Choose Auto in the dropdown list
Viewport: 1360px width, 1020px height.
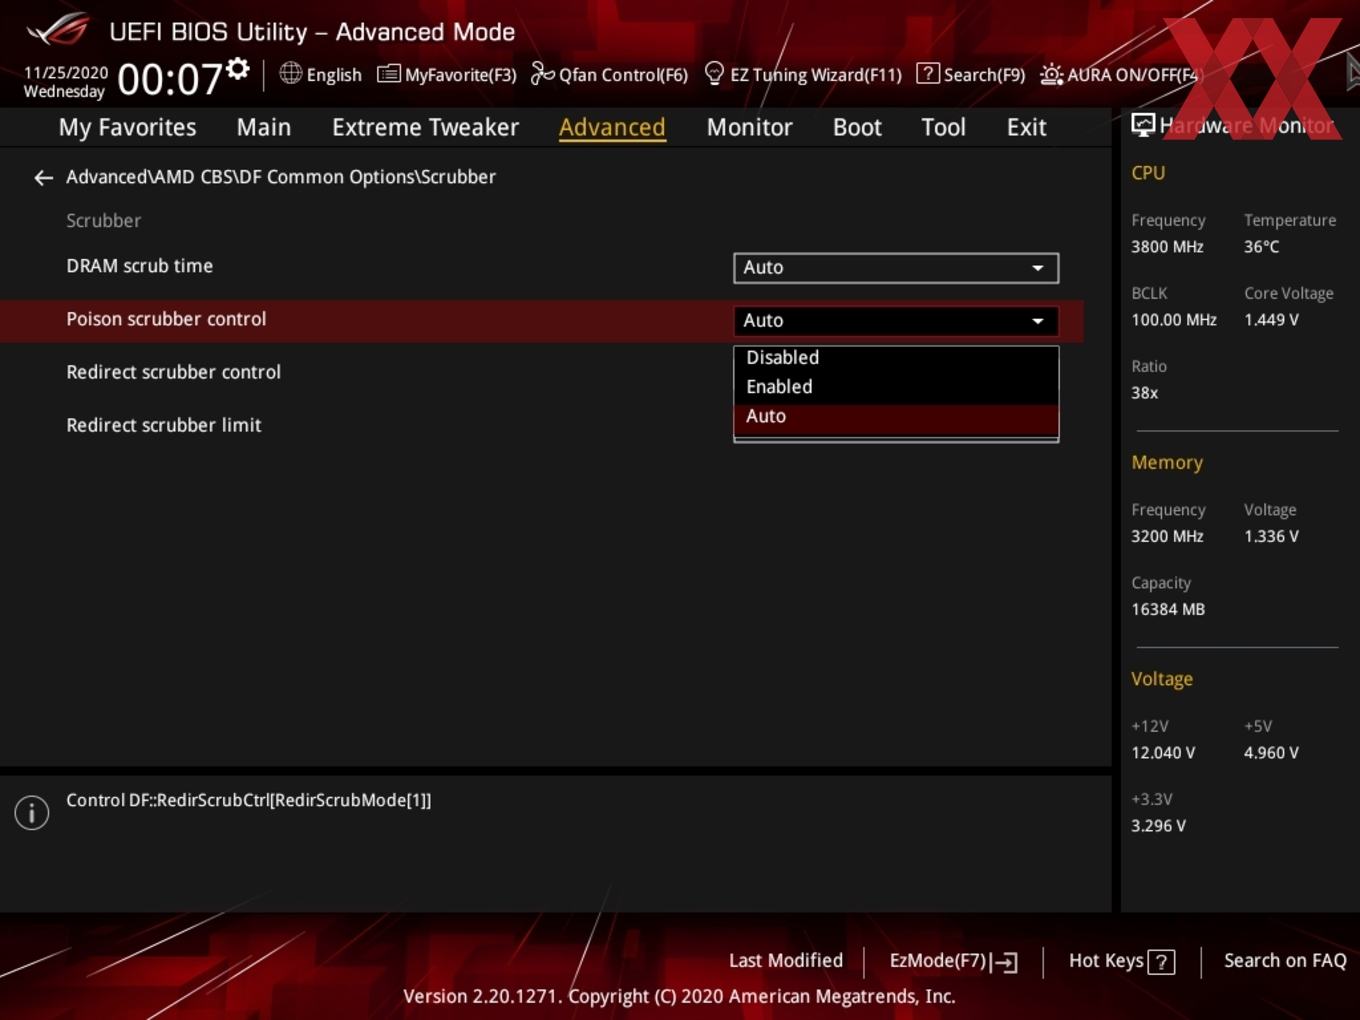click(896, 418)
